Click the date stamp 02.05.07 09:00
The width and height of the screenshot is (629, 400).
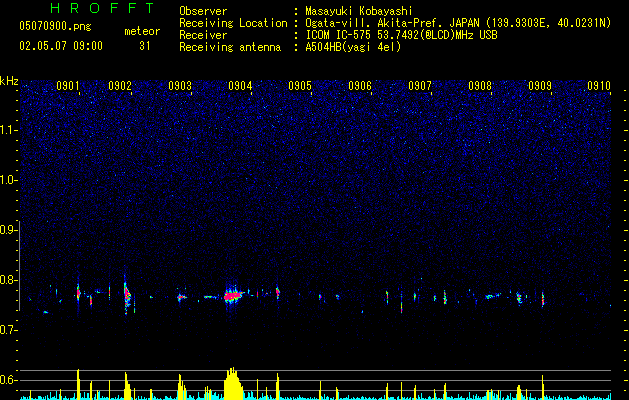click(61, 46)
